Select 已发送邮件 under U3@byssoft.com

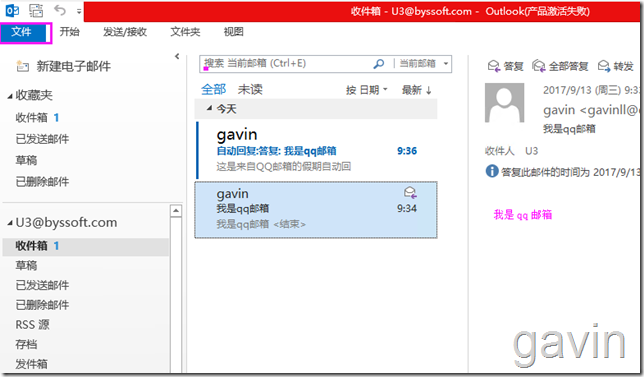42,285
